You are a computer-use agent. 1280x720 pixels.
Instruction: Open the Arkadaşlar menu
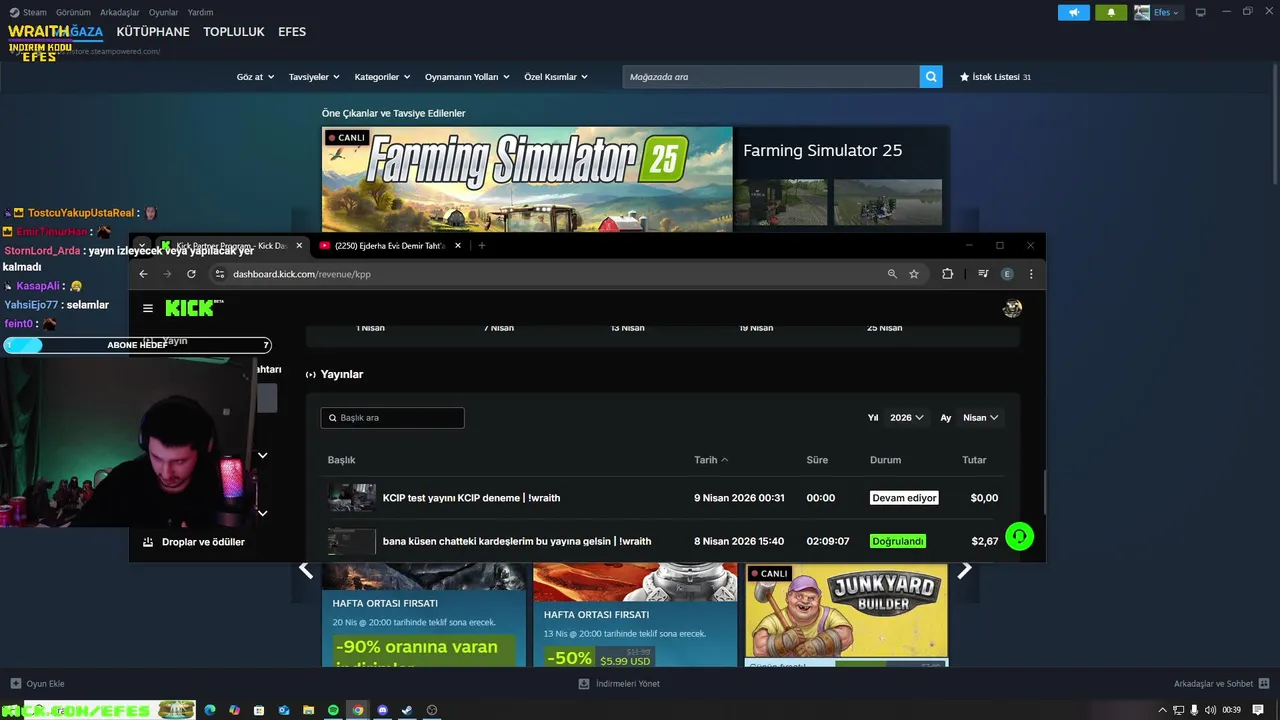(x=120, y=13)
